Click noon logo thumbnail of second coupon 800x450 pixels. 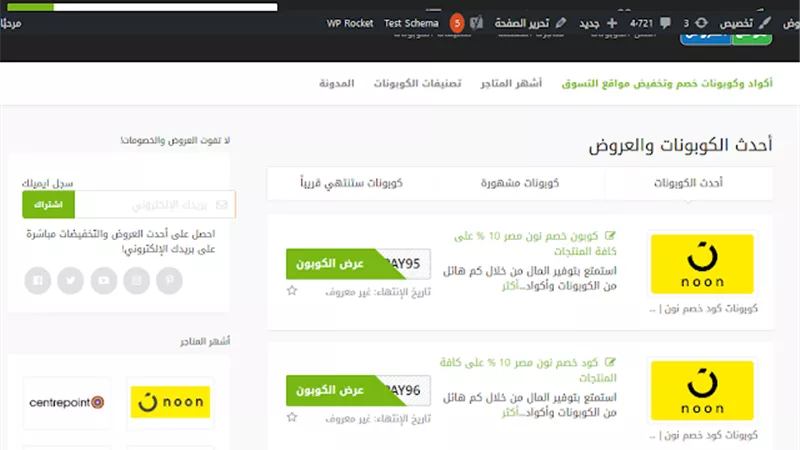point(702,390)
